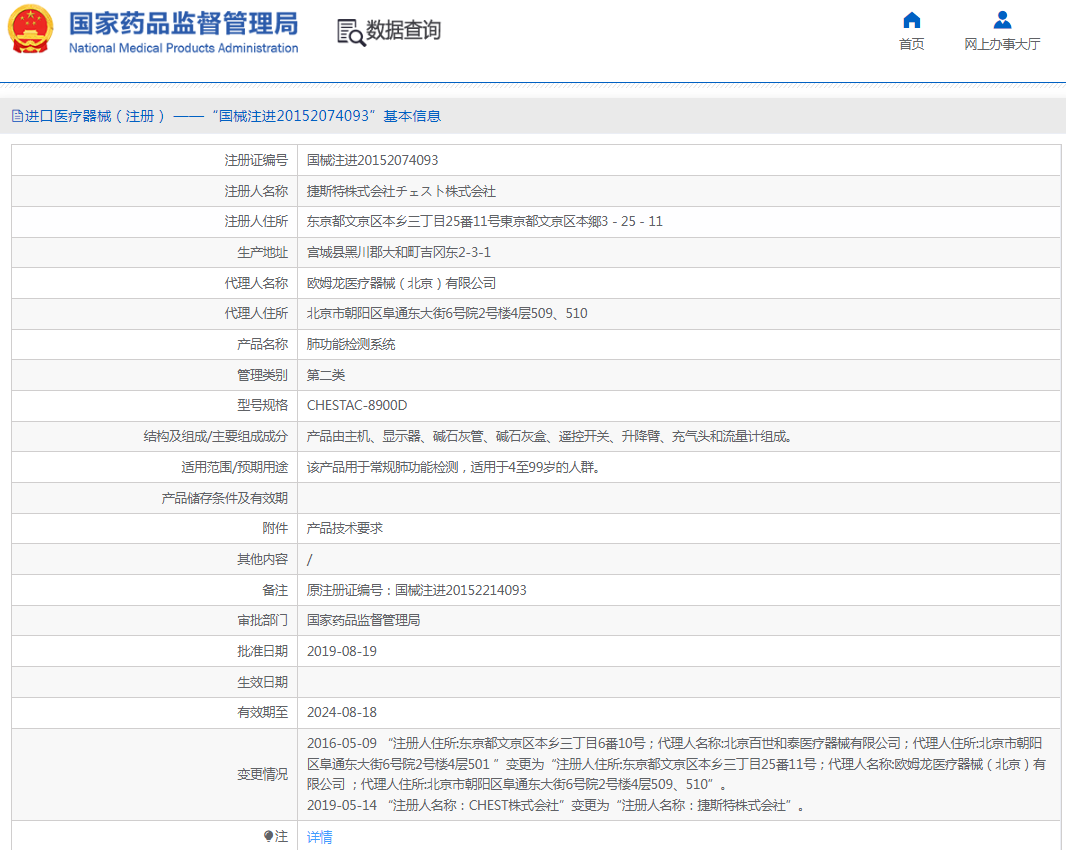Click the document icon beside 进口医疗器械 heading

[16, 116]
